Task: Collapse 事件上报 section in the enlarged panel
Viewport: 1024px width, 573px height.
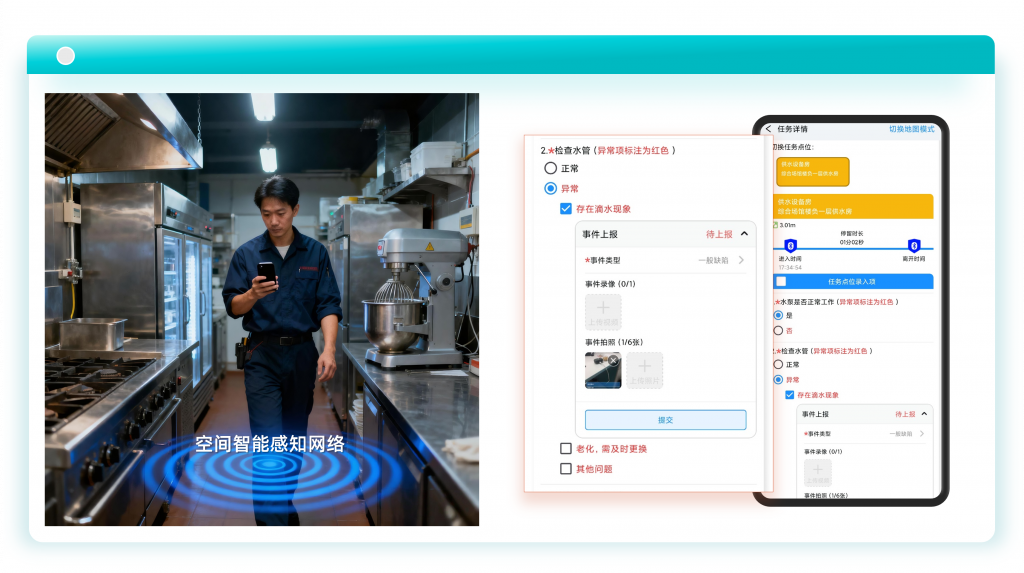Action: click(745, 234)
